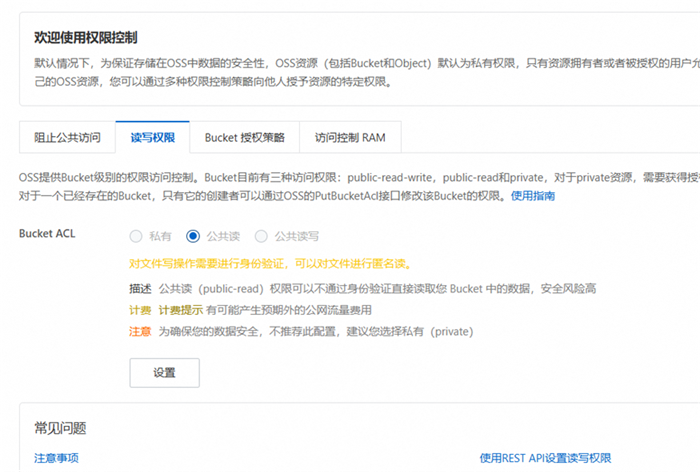Click the yellow 计费 label

click(x=140, y=310)
